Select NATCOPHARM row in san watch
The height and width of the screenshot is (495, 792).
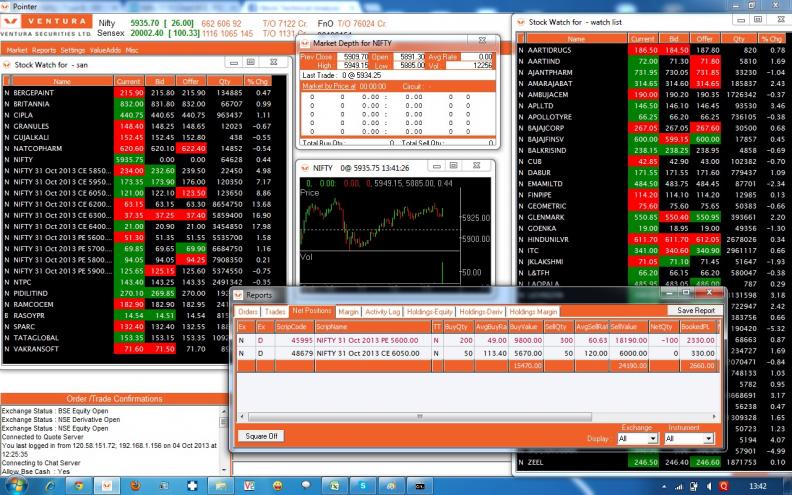pos(138,148)
